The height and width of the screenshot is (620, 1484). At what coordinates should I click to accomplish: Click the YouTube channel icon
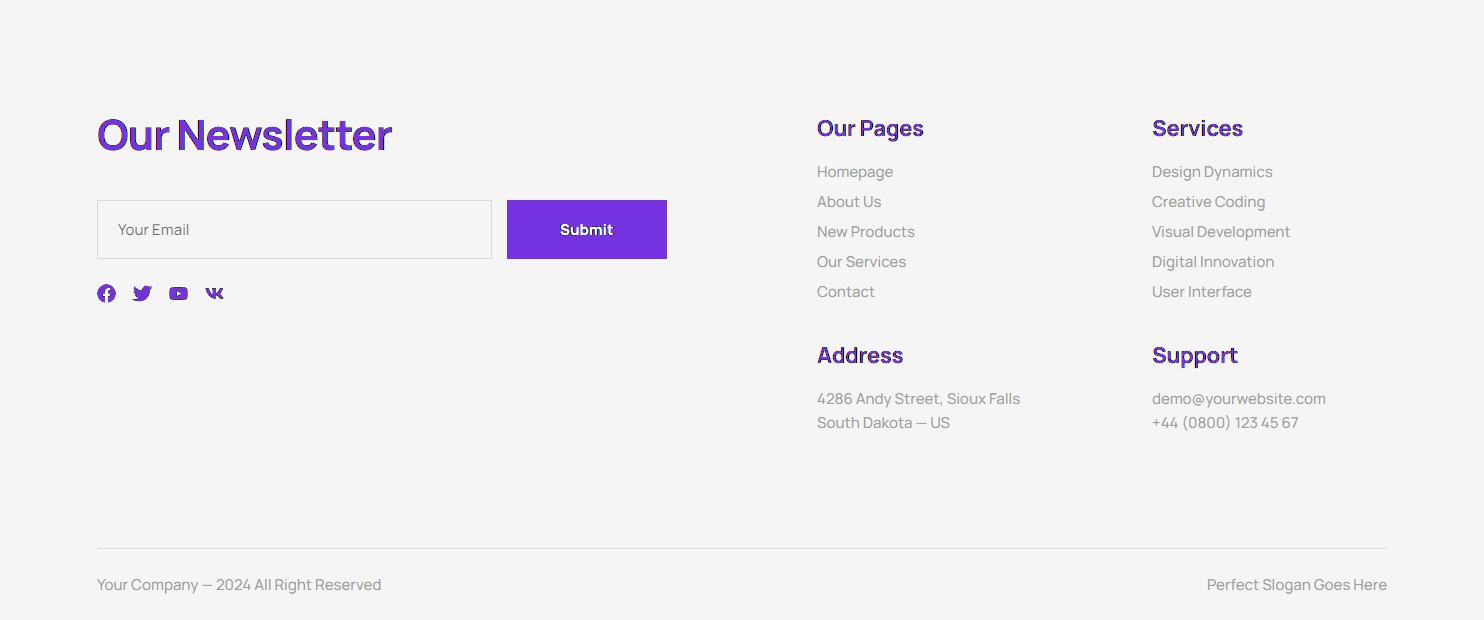click(x=178, y=293)
